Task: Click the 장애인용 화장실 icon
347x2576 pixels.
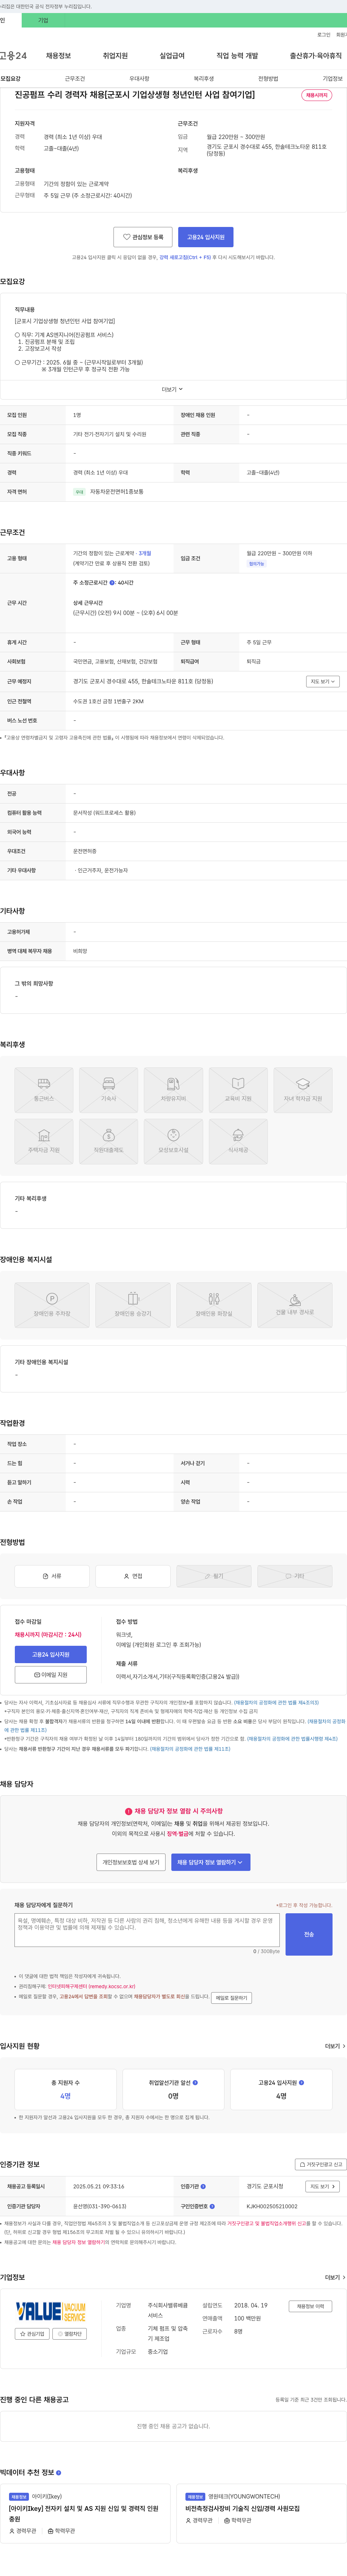Action: tap(214, 1305)
